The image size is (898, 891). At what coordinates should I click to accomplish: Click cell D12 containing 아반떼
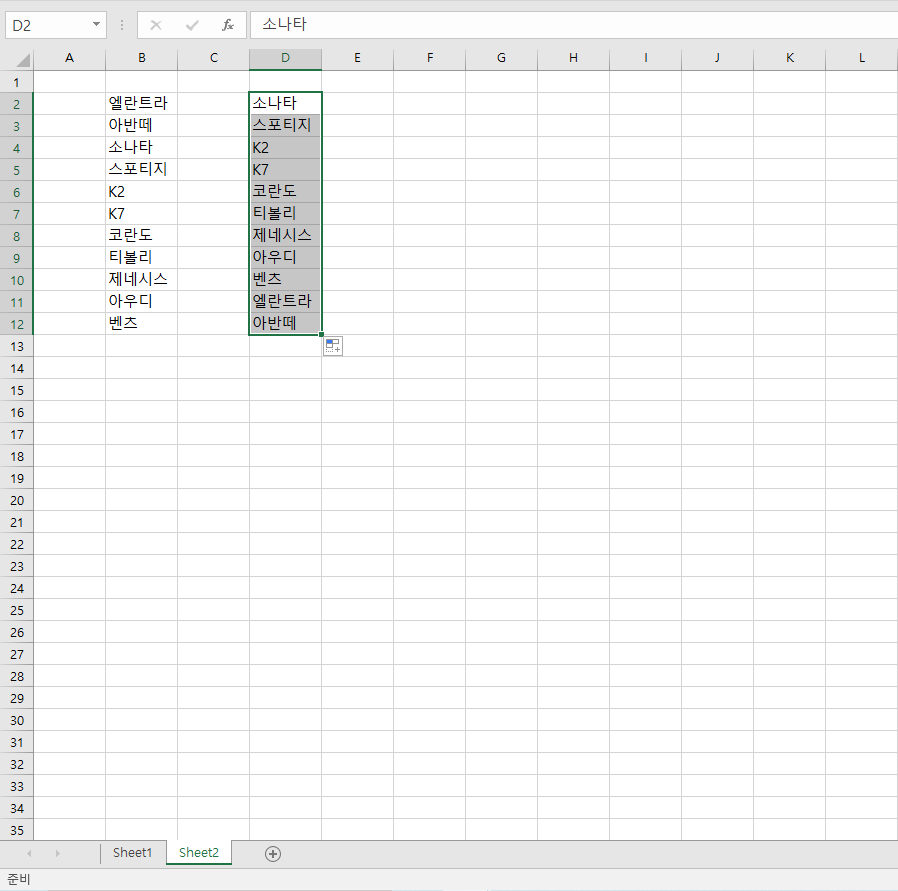point(285,324)
